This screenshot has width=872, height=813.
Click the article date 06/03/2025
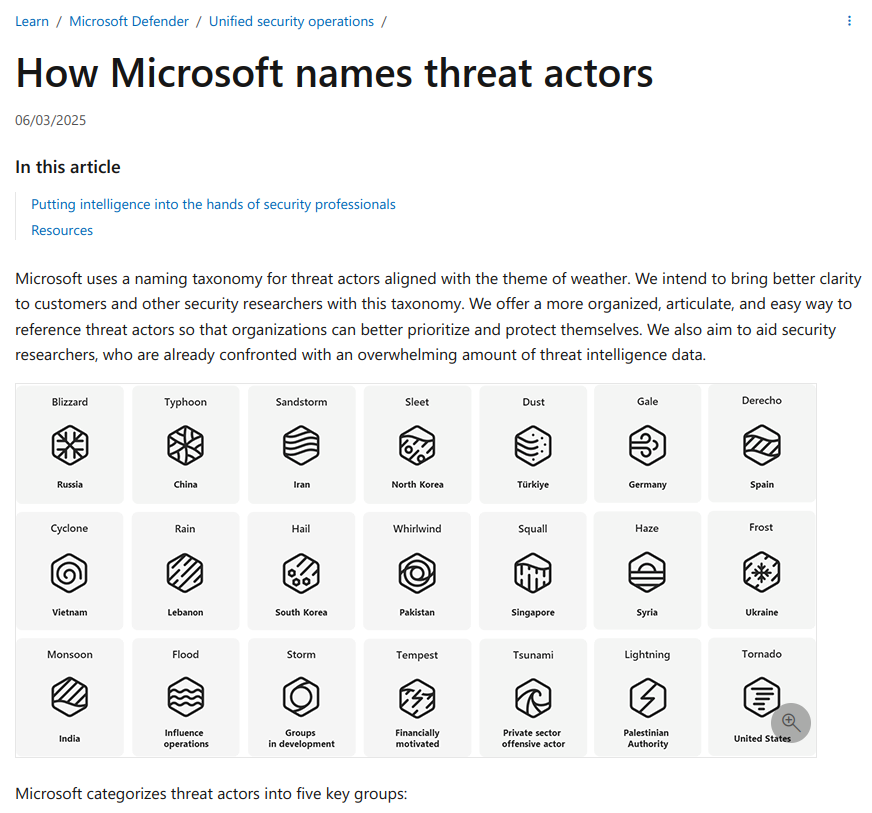pos(51,120)
